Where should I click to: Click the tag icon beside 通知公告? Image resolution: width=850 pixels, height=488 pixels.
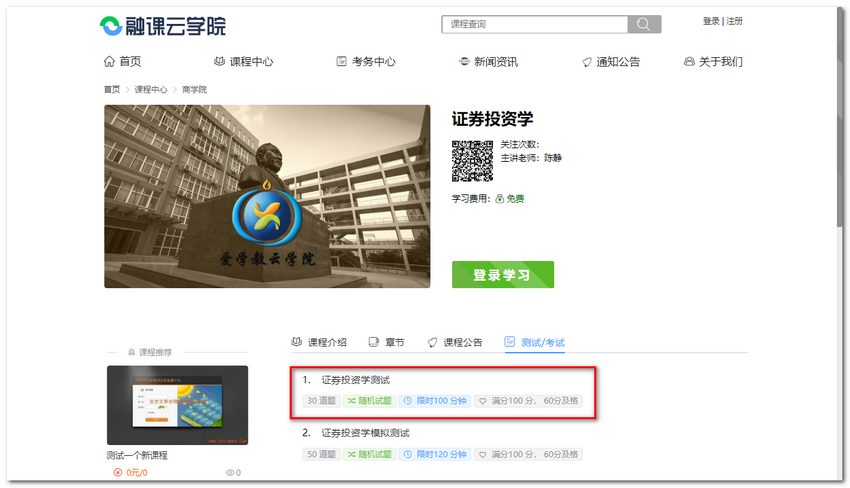[x=587, y=62]
